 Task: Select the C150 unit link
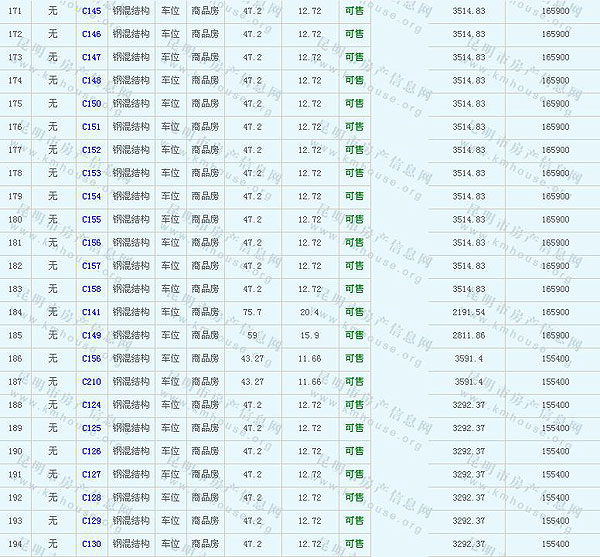[x=91, y=103]
